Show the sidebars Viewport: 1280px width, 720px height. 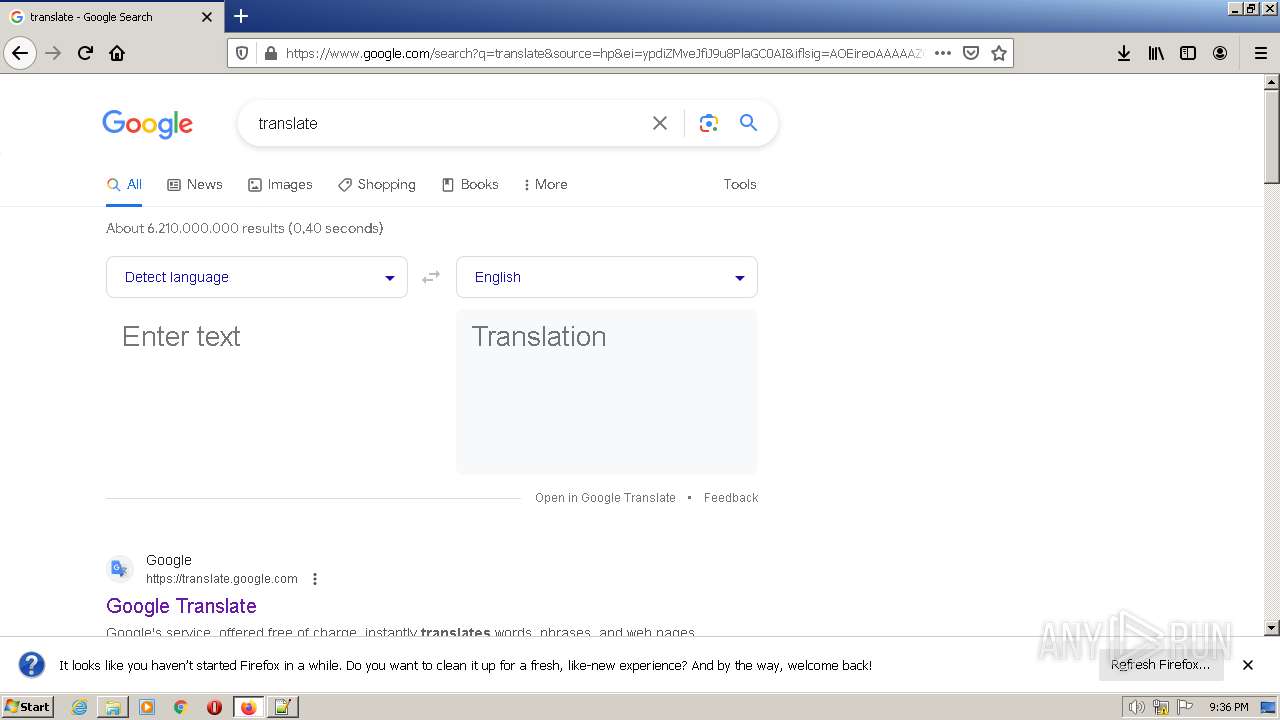1188,53
